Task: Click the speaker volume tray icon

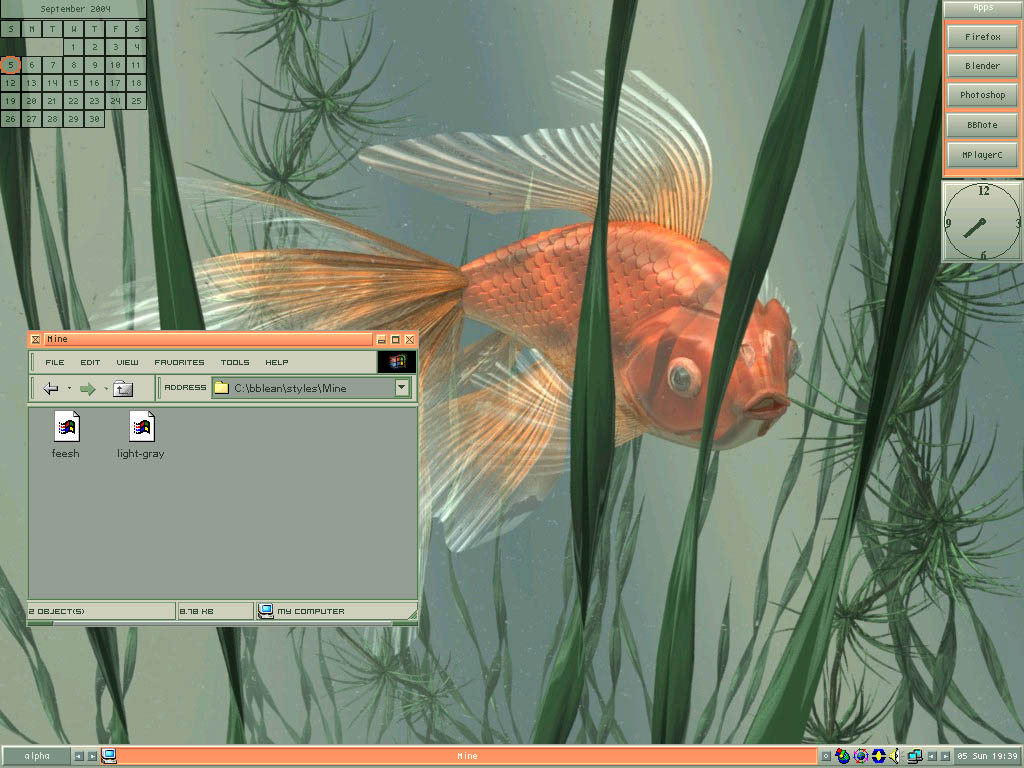Action: [895, 756]
